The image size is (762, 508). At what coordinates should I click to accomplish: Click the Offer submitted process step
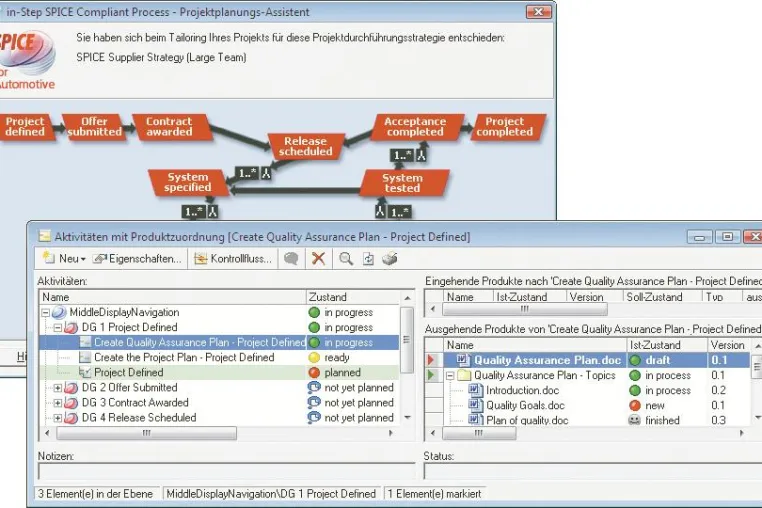94,127
